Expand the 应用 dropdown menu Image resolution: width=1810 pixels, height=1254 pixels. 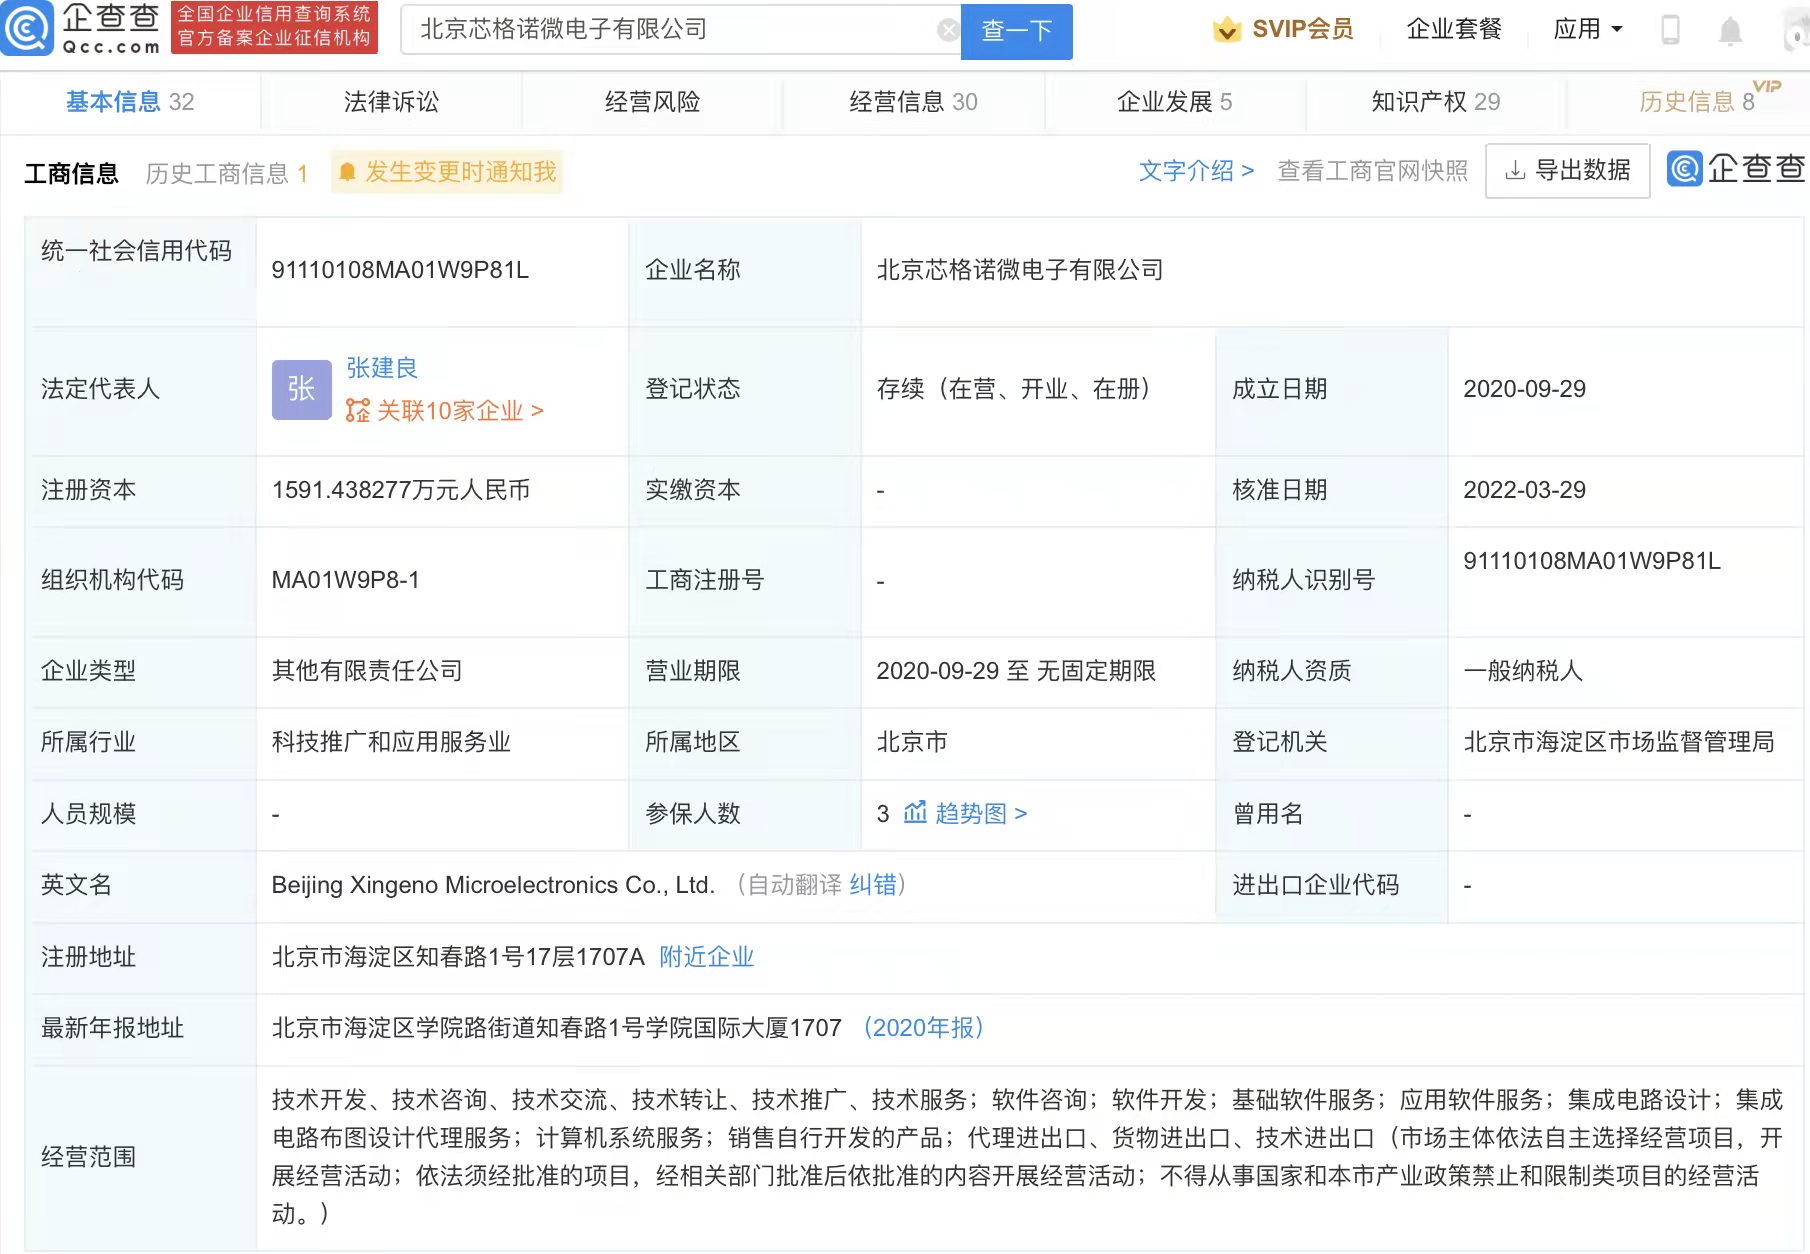coord(1588,29)
